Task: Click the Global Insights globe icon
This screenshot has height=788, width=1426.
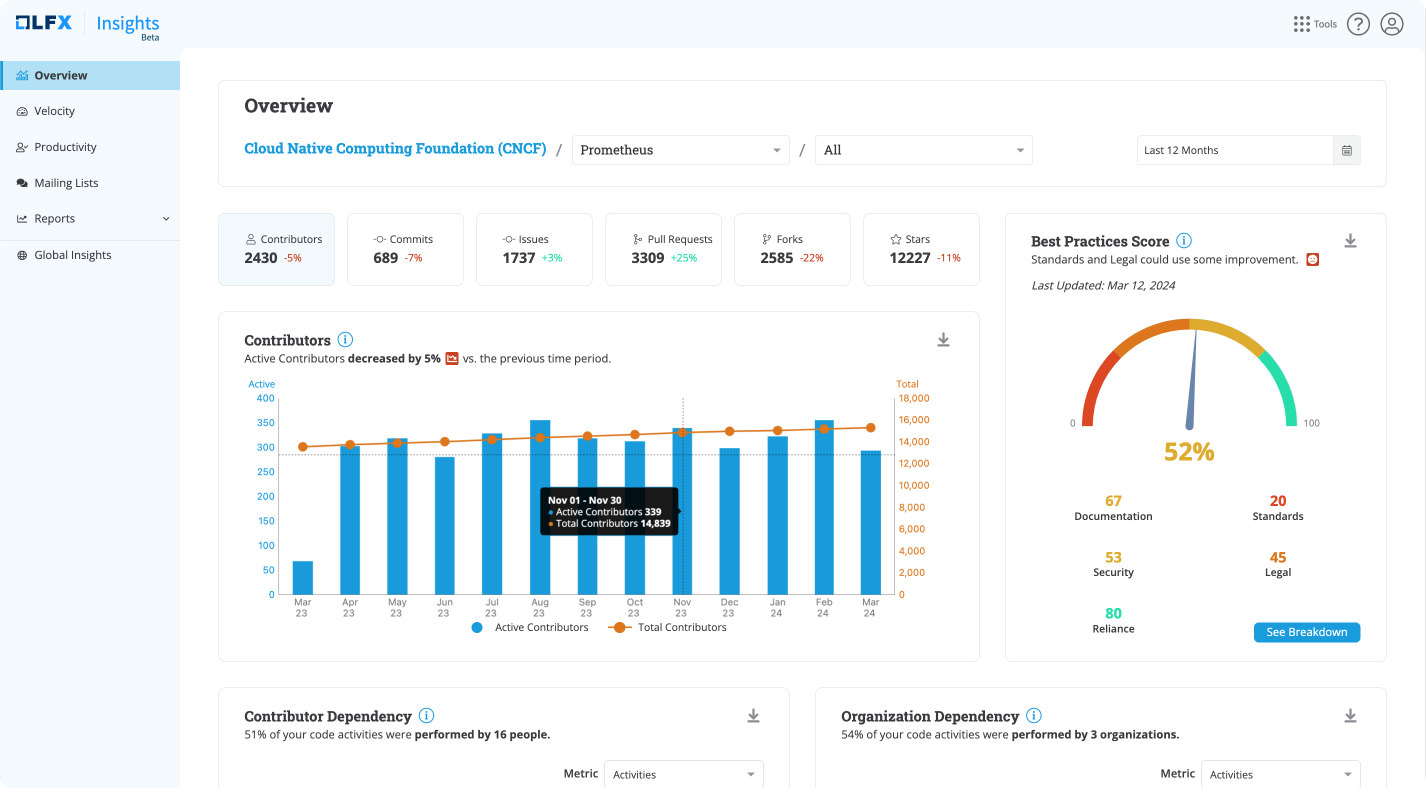Action: [x=22, y=255]
